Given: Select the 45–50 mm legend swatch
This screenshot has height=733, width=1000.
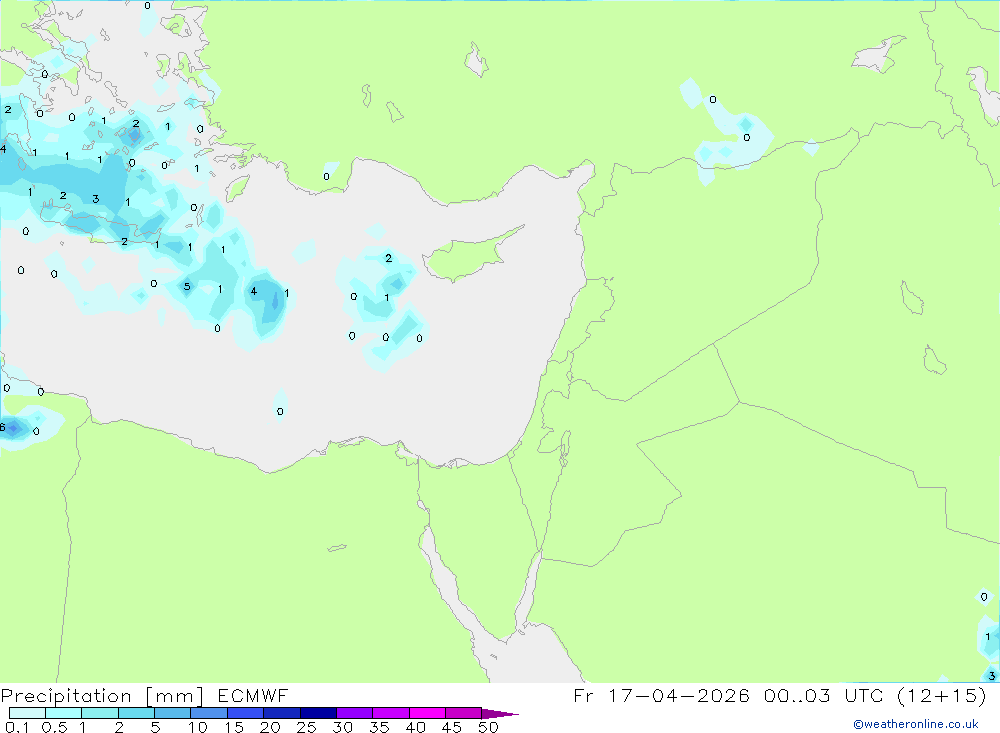Looking at the screenshot, I should tap(463, 713).
